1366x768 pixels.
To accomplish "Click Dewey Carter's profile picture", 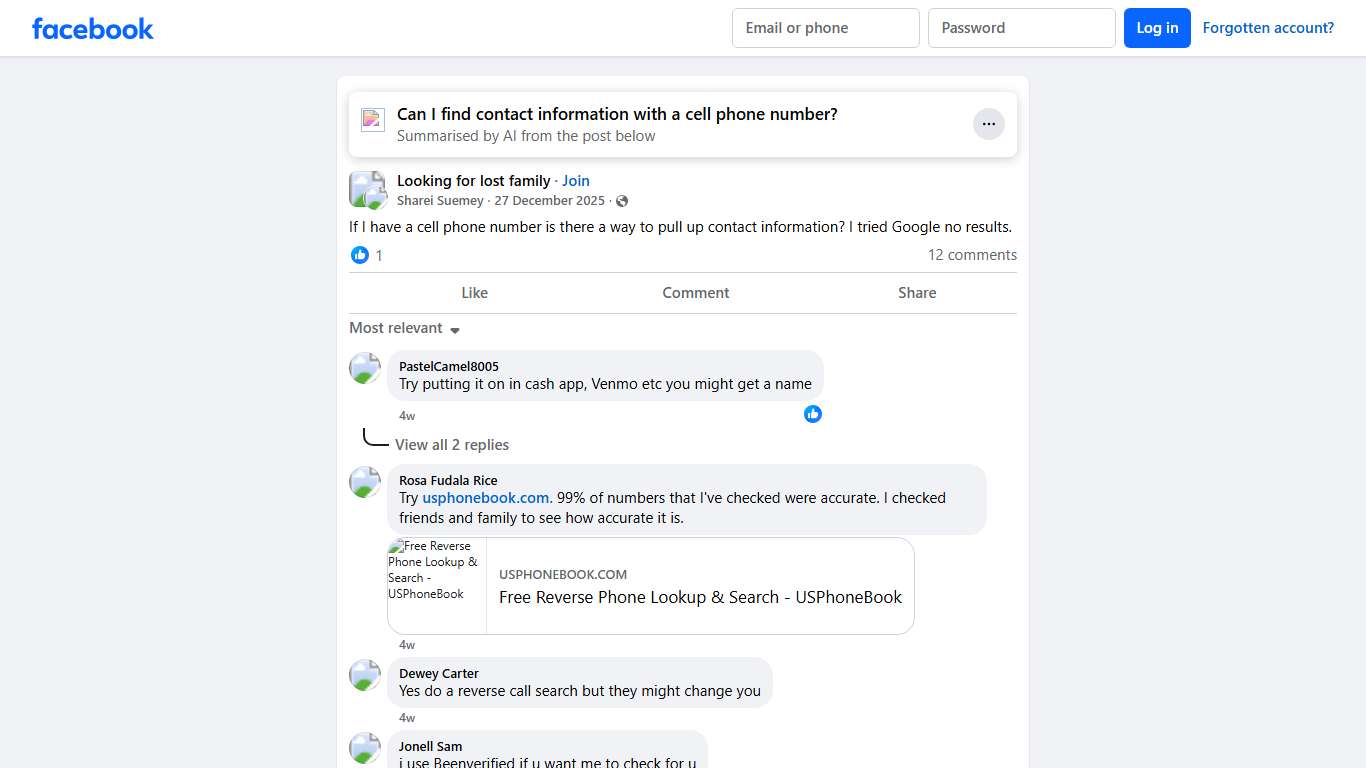I will [365, 675].
